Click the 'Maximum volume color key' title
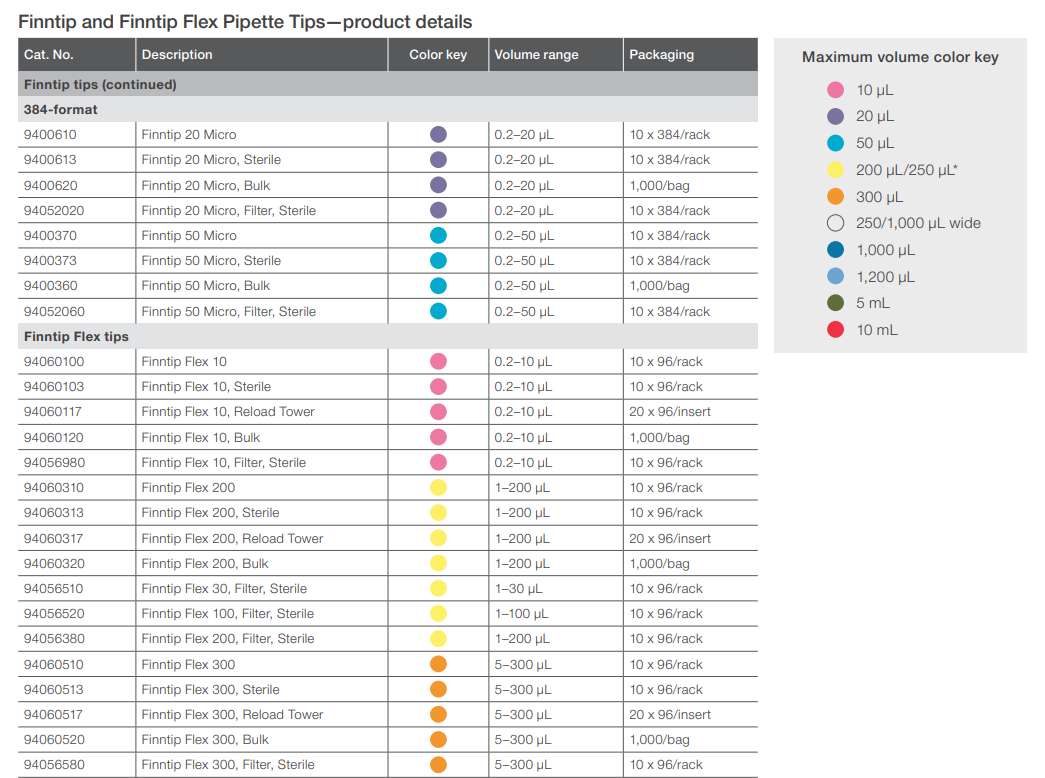The height and width of the screenshot is (778, 1045). [900, 57]
